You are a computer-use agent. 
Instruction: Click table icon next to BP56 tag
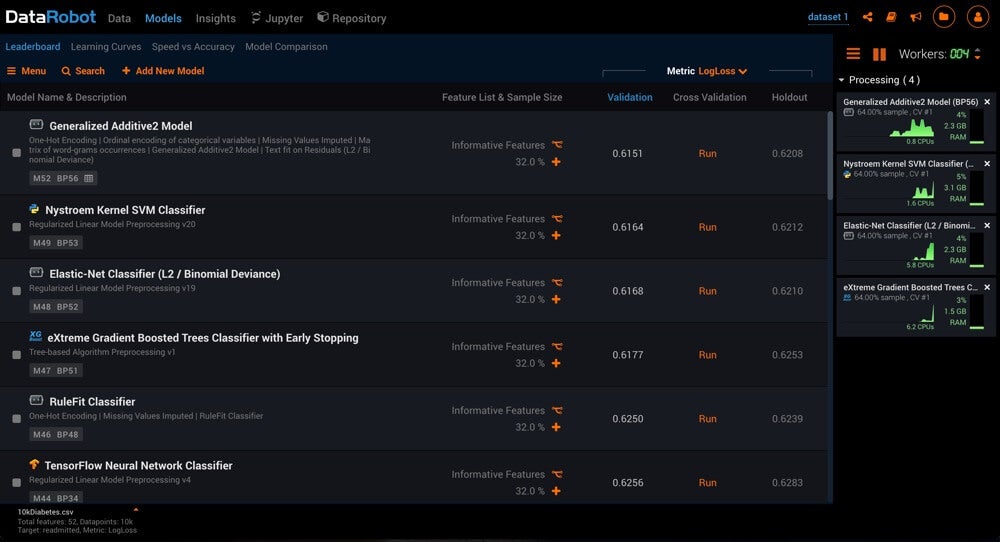(89, 179)
